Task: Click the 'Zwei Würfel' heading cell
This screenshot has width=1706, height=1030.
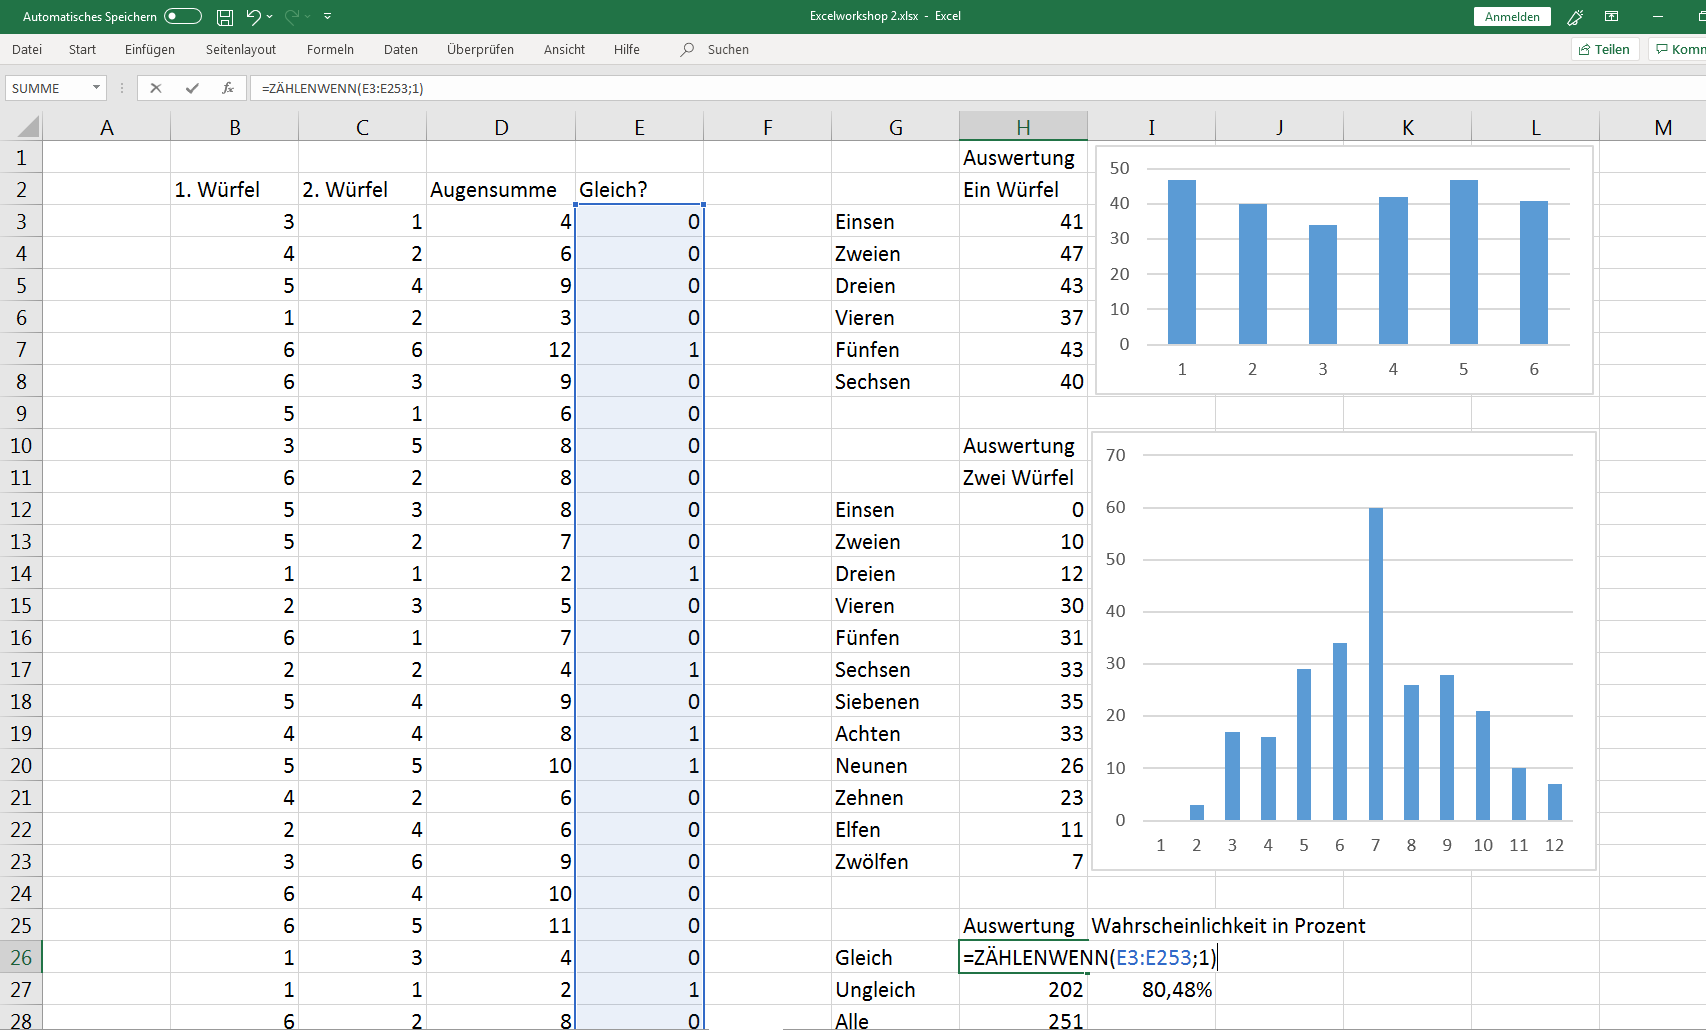Action: pyautogui.click(x=1023, y=477)
